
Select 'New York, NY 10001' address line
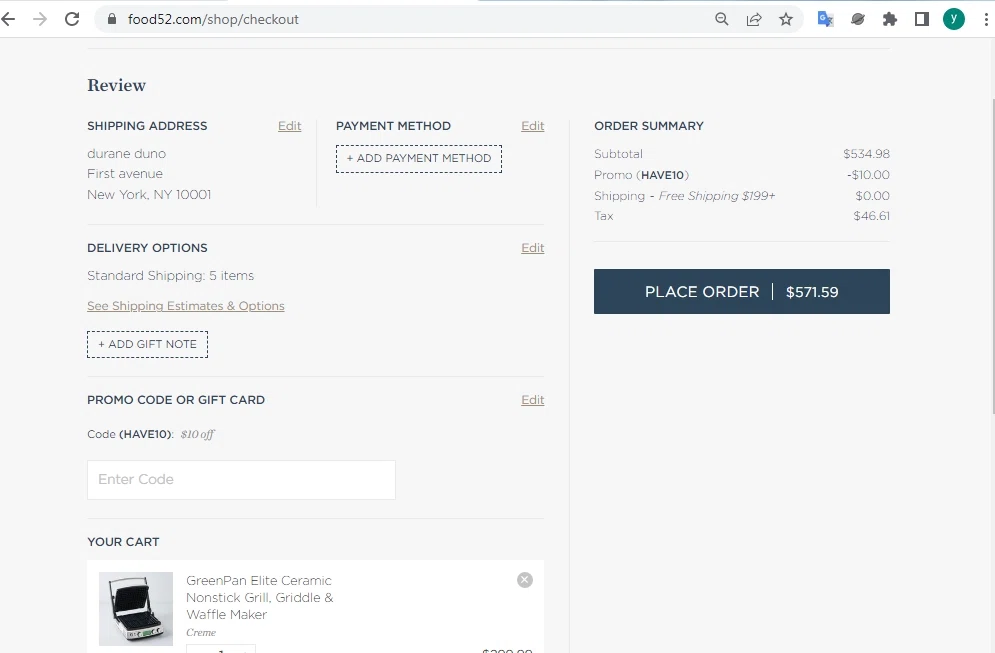click(x=149, y=195)
